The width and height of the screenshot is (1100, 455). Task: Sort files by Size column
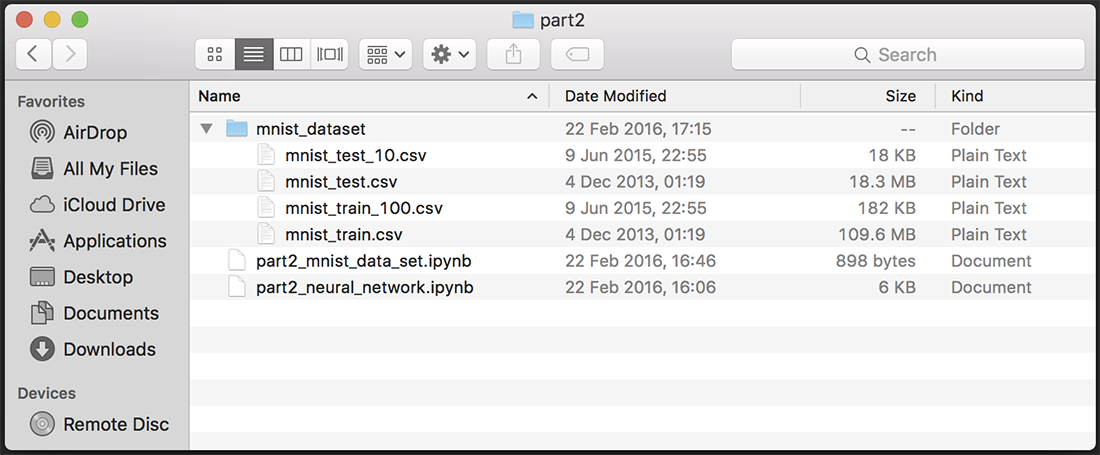point(900,96)
